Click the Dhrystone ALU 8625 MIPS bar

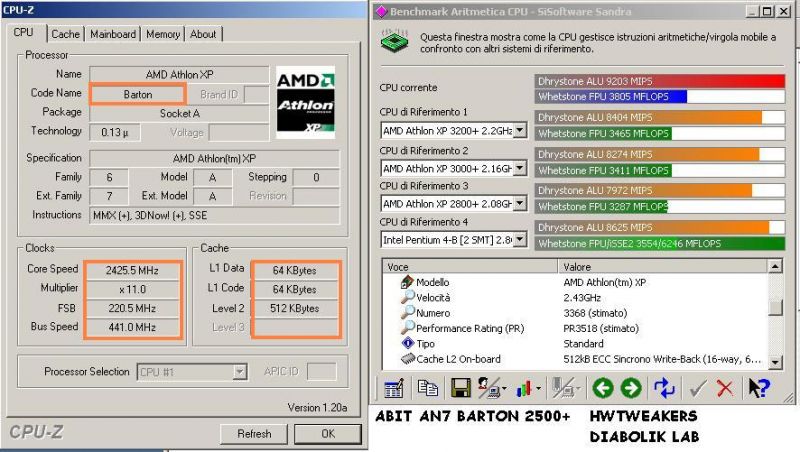click(x=652, y=227)
